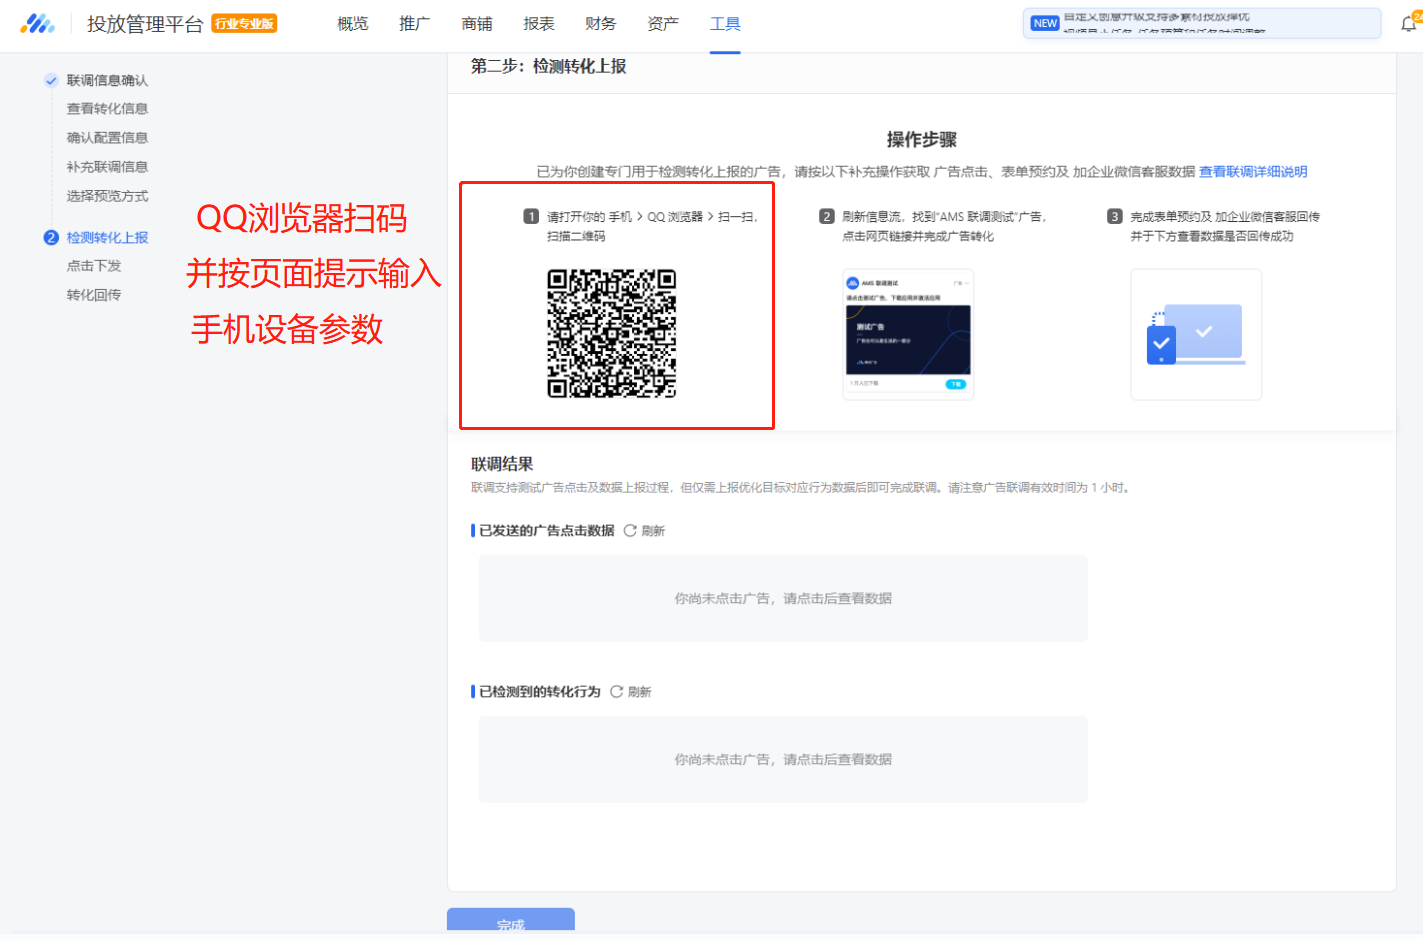This screenshot has height=940, width=1423.
Task: Click the step 2 circle icon in sidebar
Action: 51,238
